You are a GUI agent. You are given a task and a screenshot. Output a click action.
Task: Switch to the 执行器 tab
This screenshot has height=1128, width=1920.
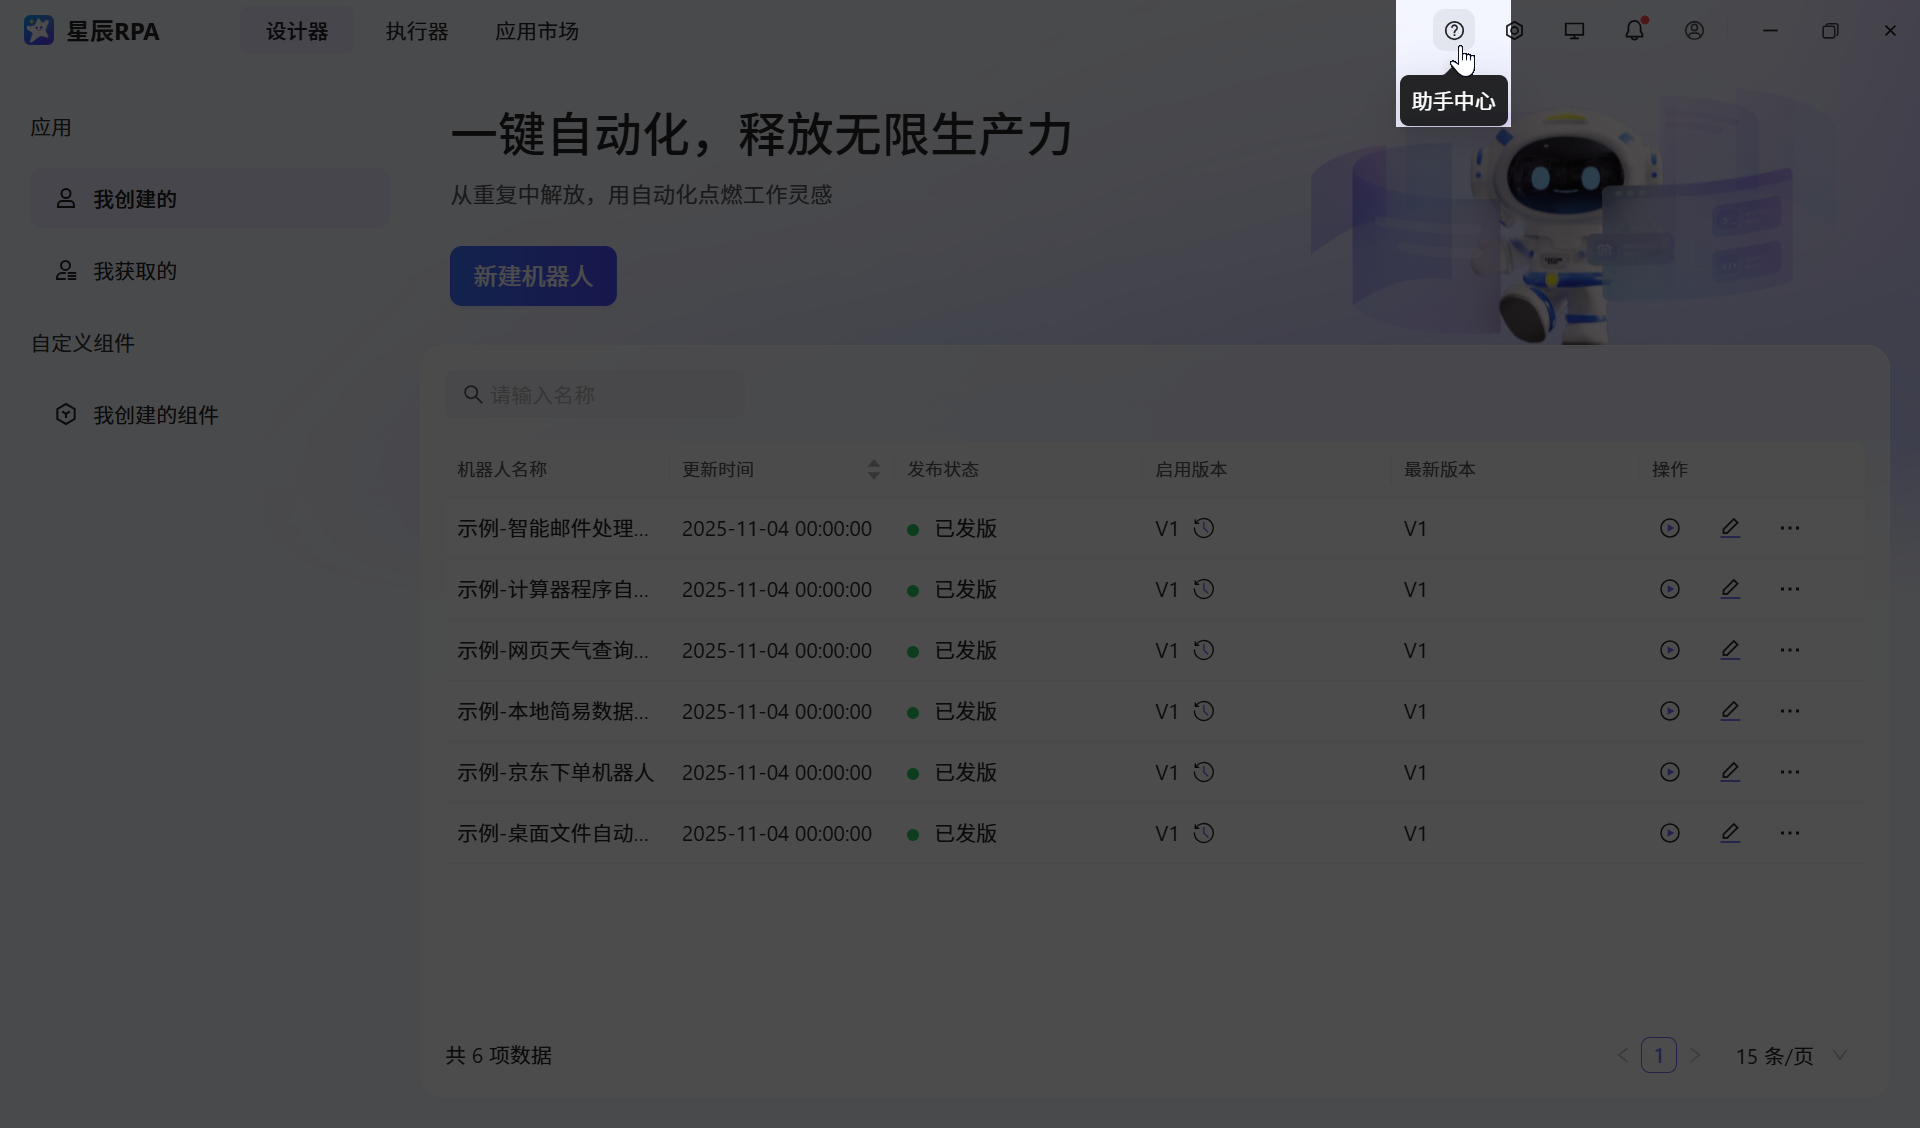[x=417, y=31]
